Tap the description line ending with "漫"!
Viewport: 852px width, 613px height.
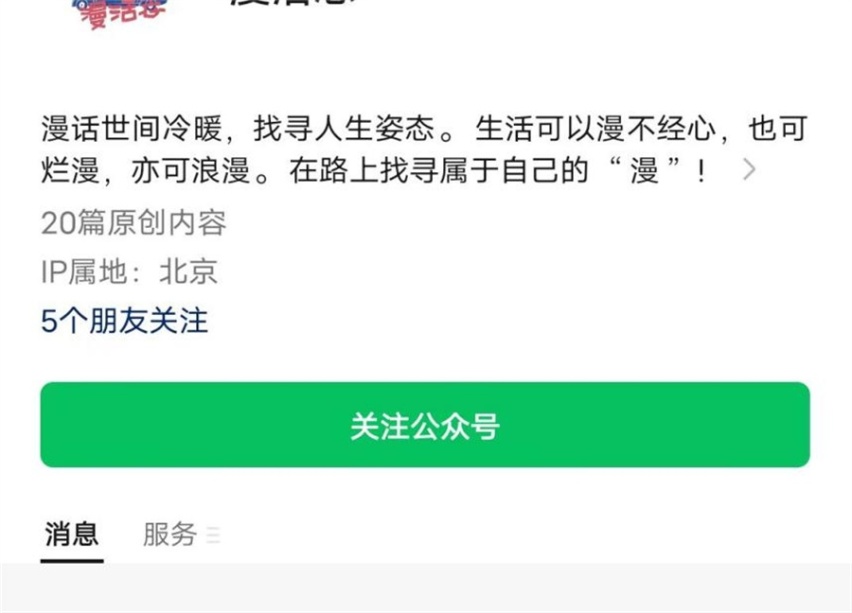(374, 170)
